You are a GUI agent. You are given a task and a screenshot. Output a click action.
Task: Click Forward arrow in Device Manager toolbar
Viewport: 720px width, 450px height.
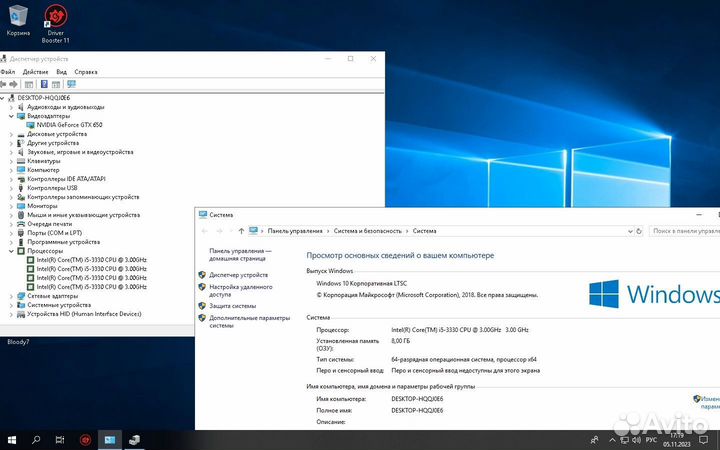(13, 84)
